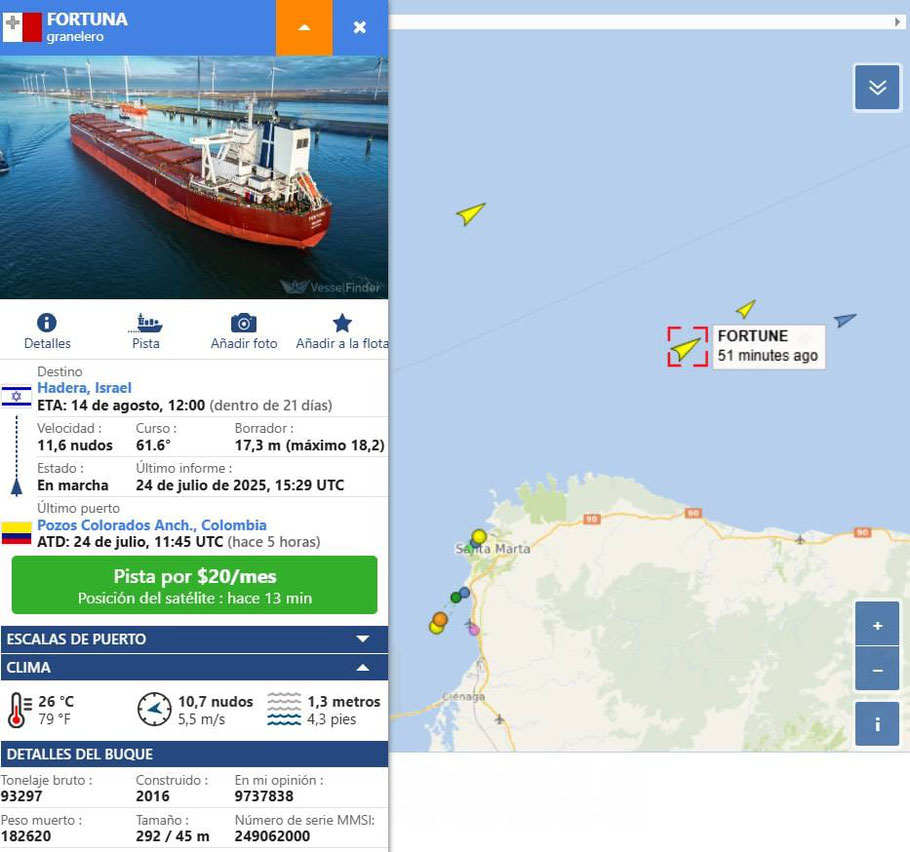Open the map info 'i' button
This screenshot has width=910, height=852.
877,724
